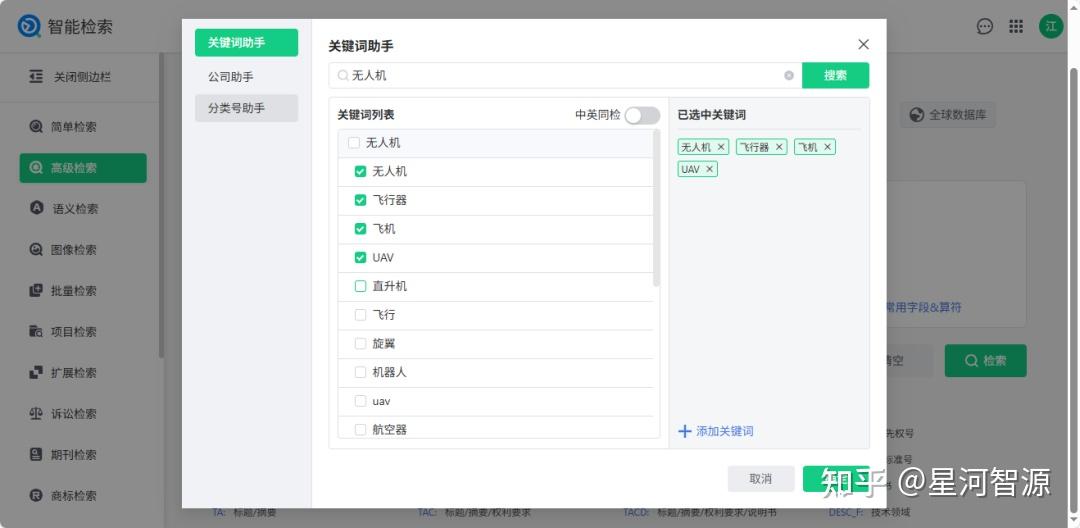Open the chat message icon in header
This screenshot has width=1080, height=528.
[x=985, y=26]
